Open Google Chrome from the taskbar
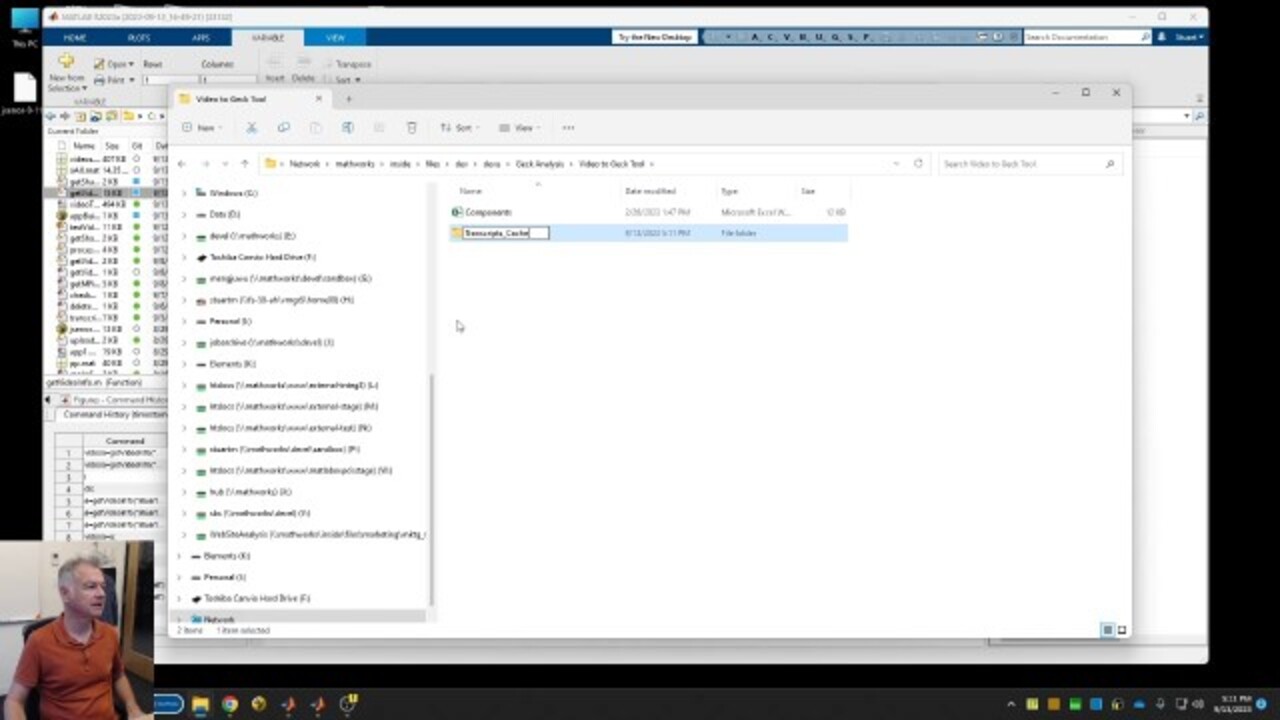 (x=230, y=704)
